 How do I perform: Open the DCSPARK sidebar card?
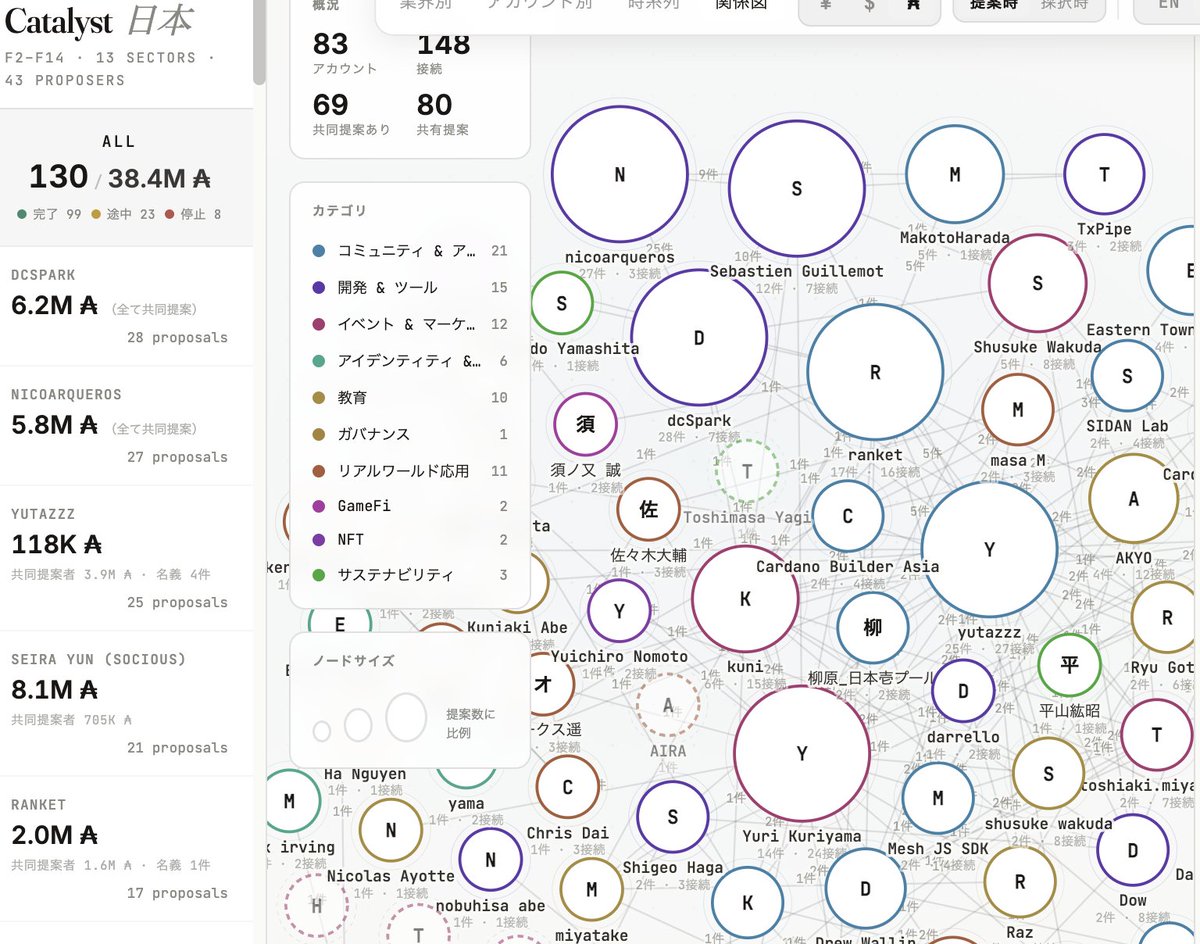(x=126, y=307)
